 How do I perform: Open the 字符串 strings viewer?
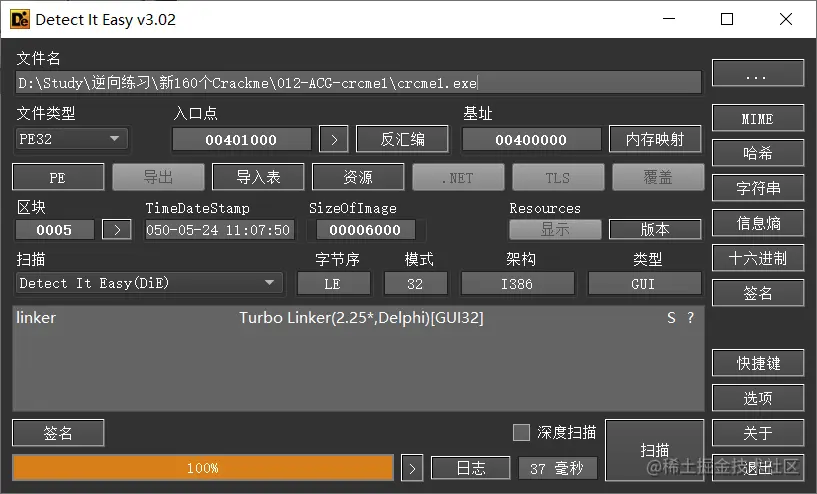pyautogui.click(x=758, y=188)
